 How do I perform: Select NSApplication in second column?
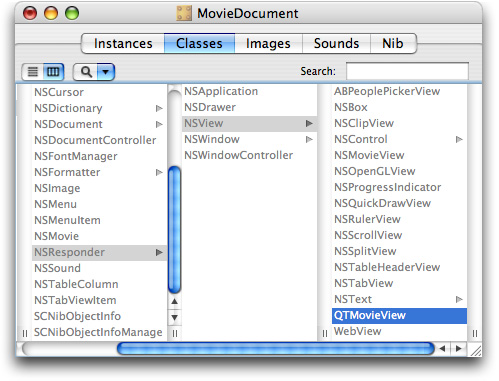[x=221, y=91]
